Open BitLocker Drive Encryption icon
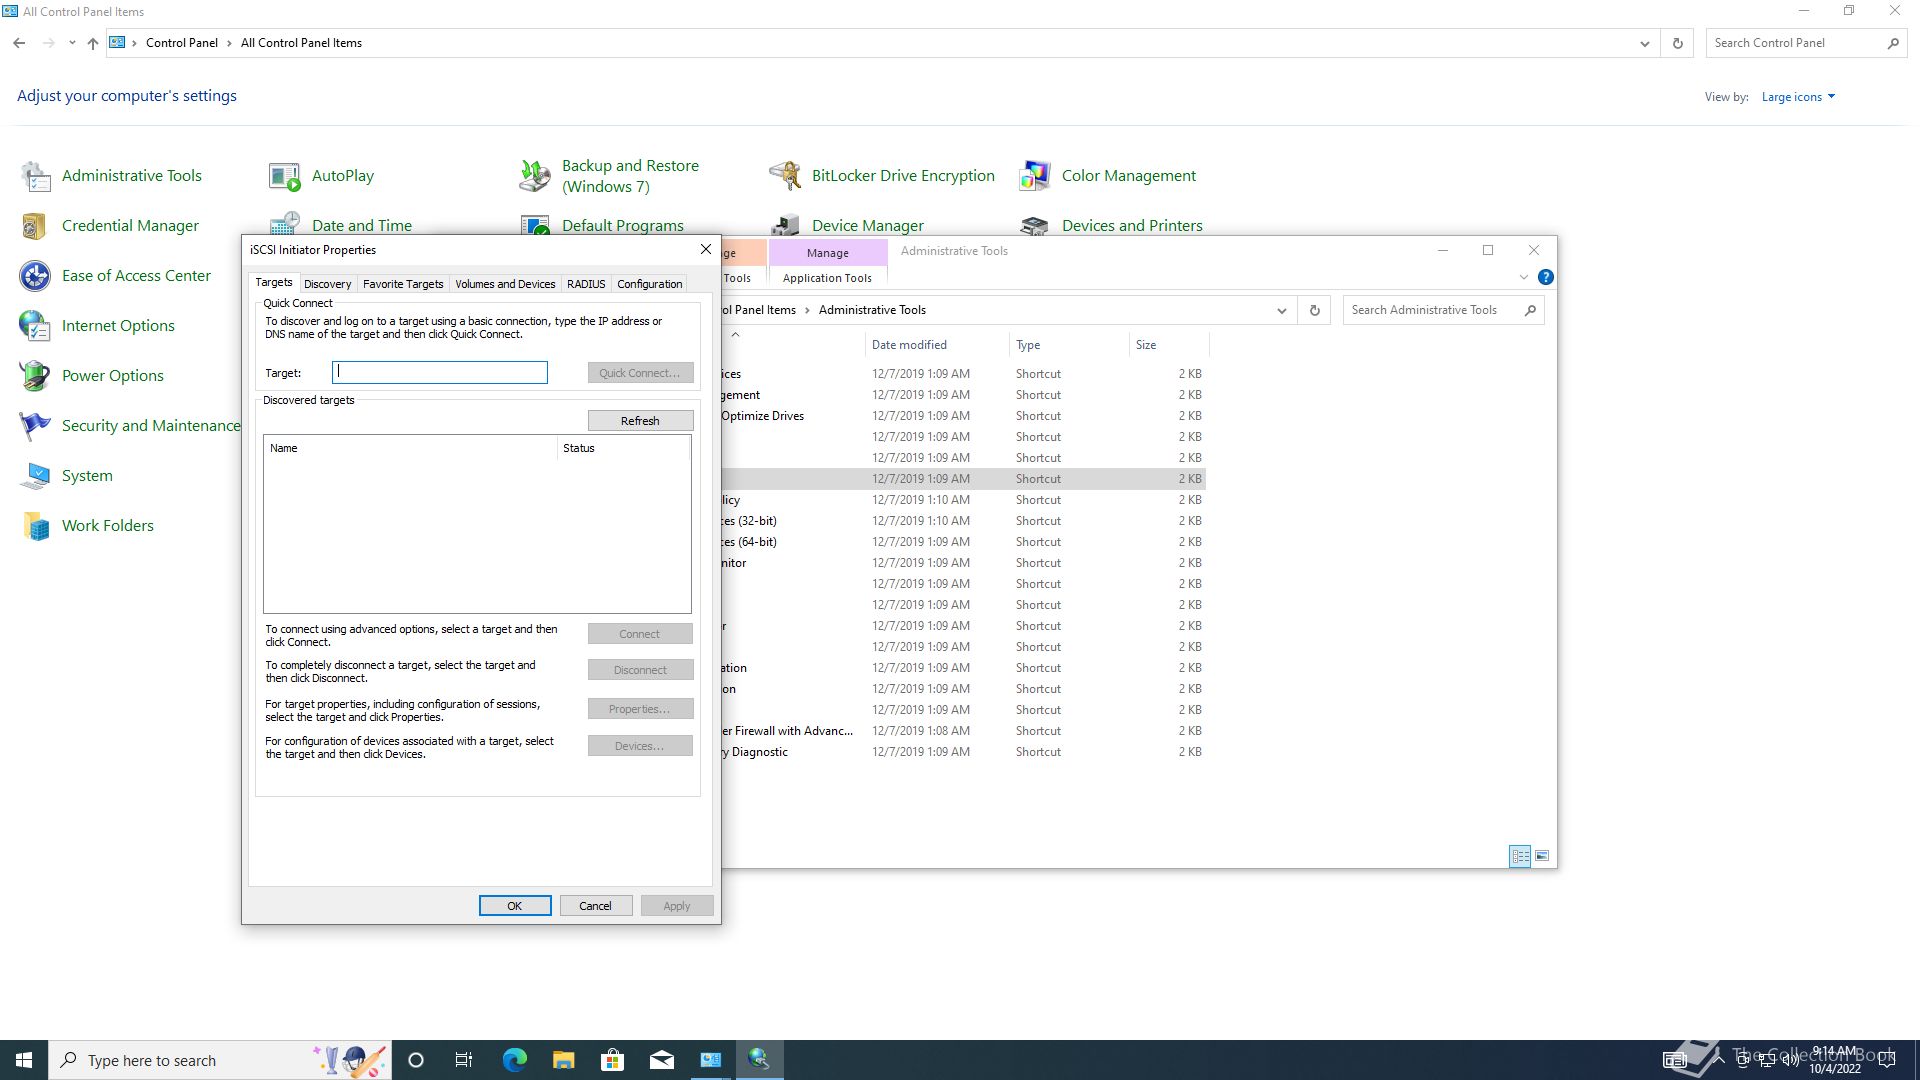 [785, 176]
